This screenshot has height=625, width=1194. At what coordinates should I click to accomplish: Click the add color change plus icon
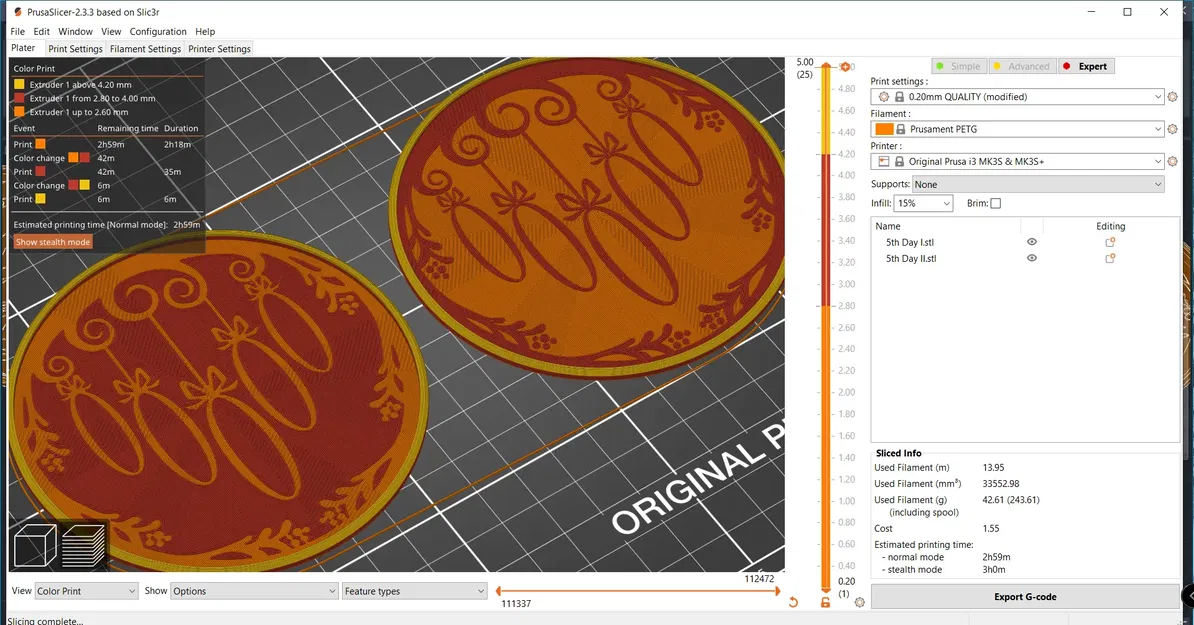click(x=844, y=67)
